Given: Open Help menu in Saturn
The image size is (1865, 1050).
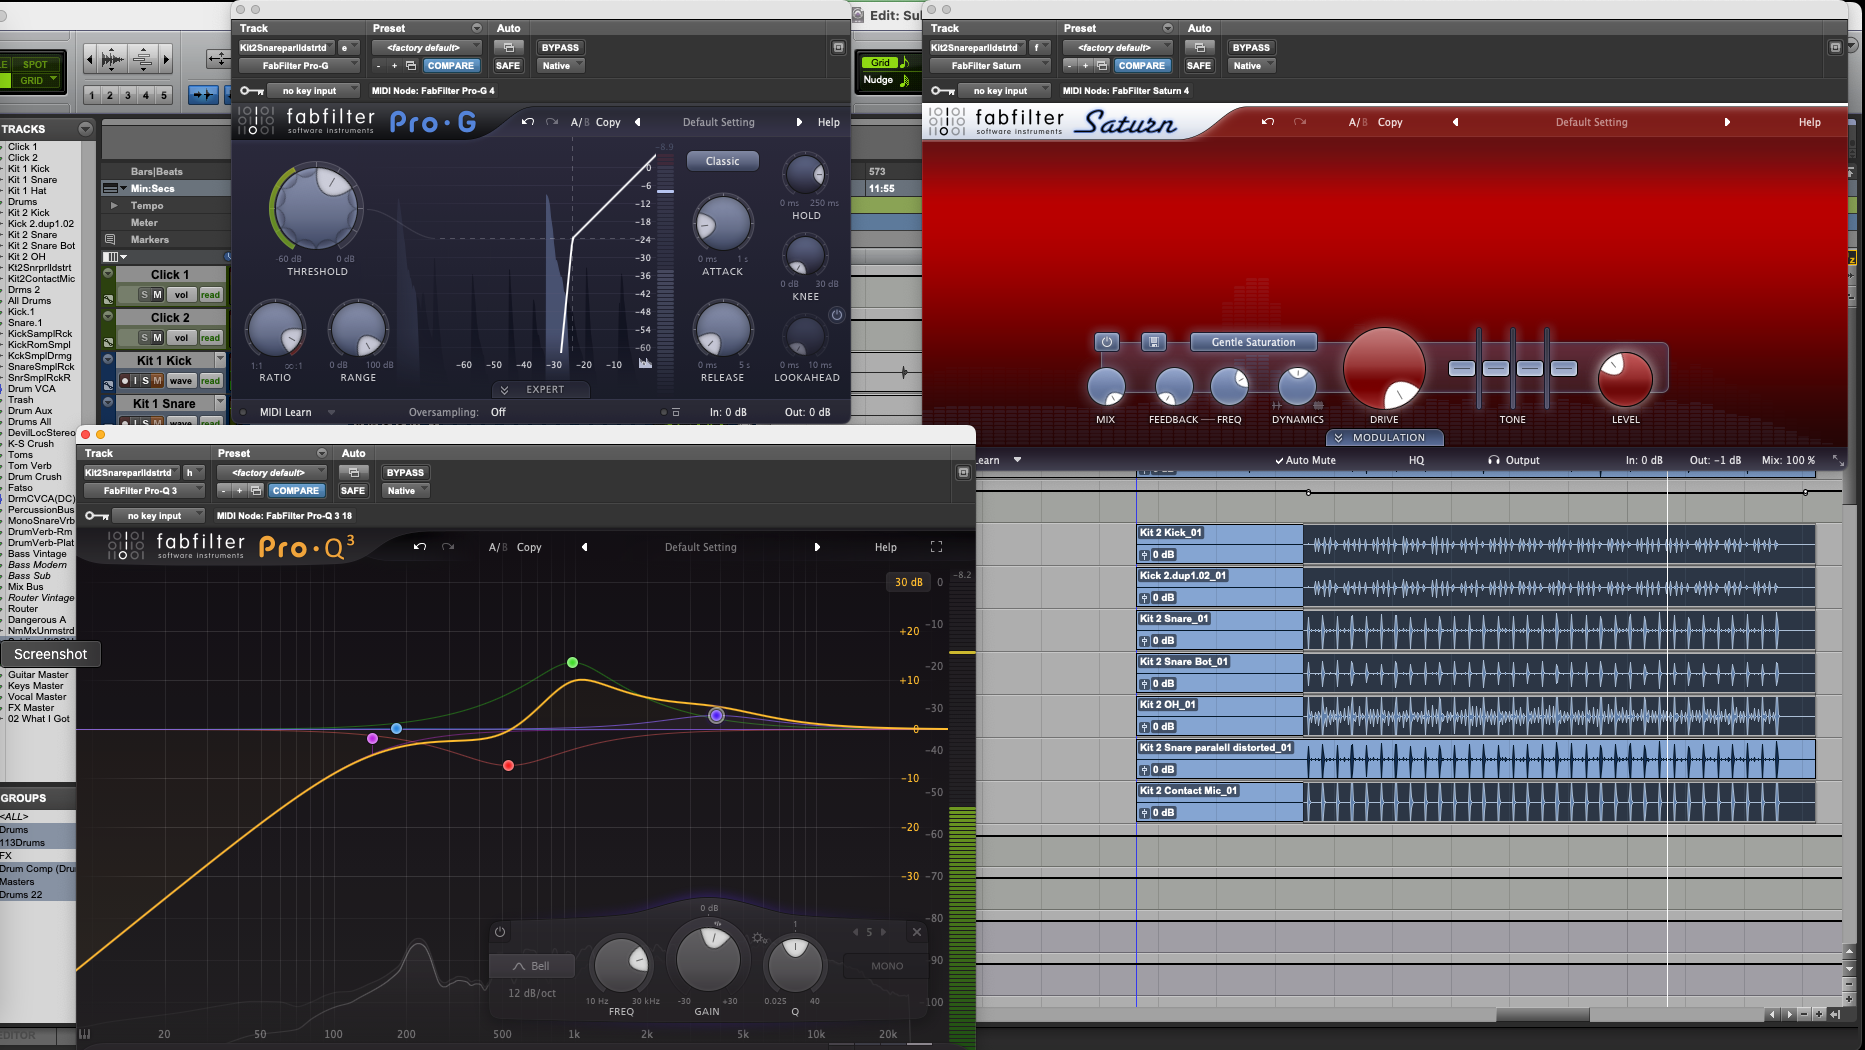Looking at the screenshot, I should tap(1809, 122).
